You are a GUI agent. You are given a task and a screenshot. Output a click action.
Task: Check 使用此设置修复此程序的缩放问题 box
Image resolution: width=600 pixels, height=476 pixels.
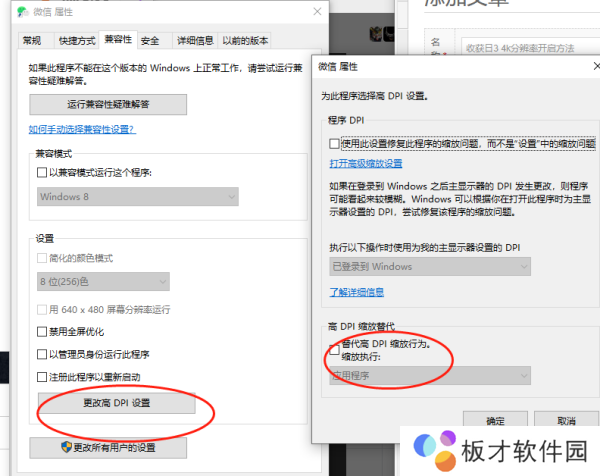tap(335, 144)
